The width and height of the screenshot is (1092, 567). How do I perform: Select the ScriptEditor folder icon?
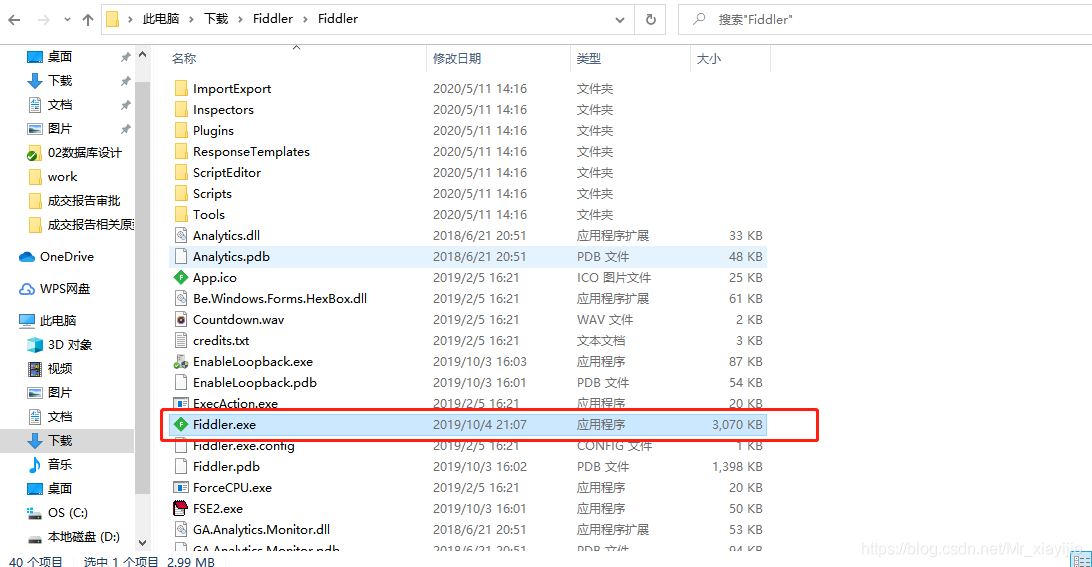181,172
